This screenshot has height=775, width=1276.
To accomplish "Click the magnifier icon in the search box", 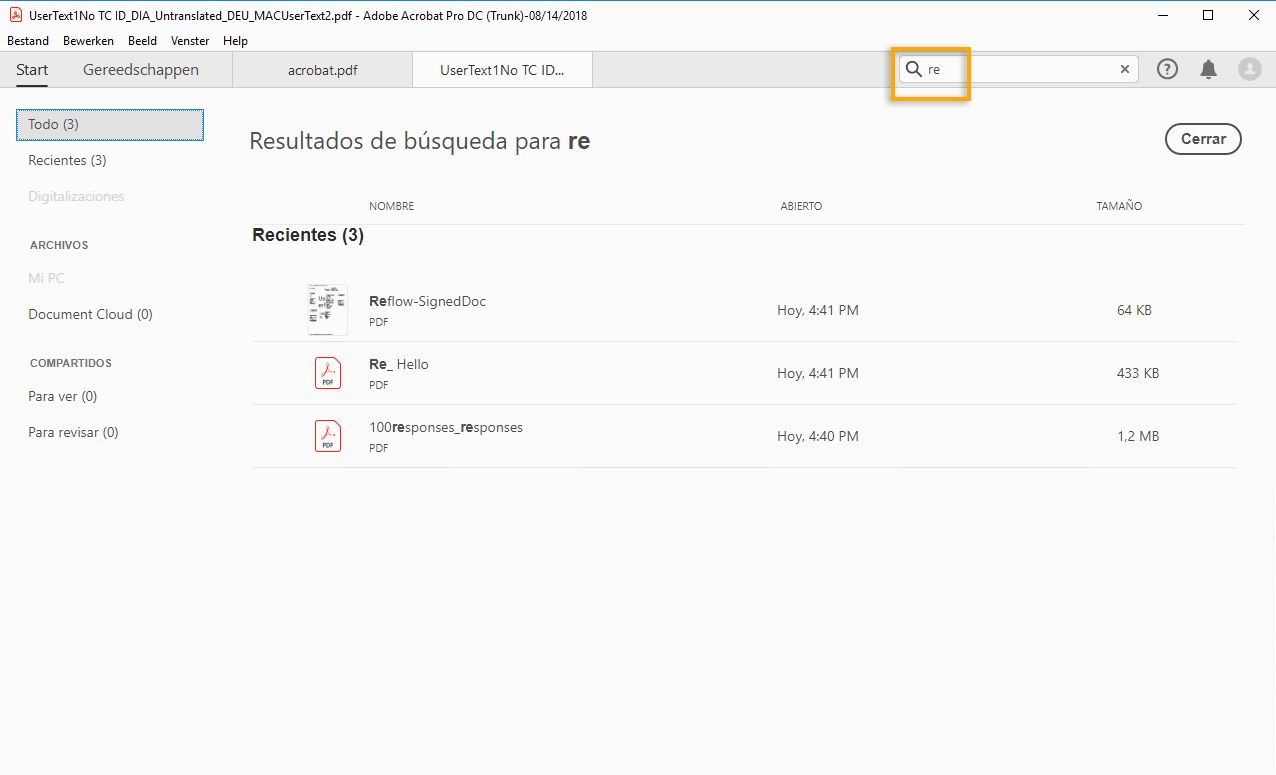I will coord(913,69).
